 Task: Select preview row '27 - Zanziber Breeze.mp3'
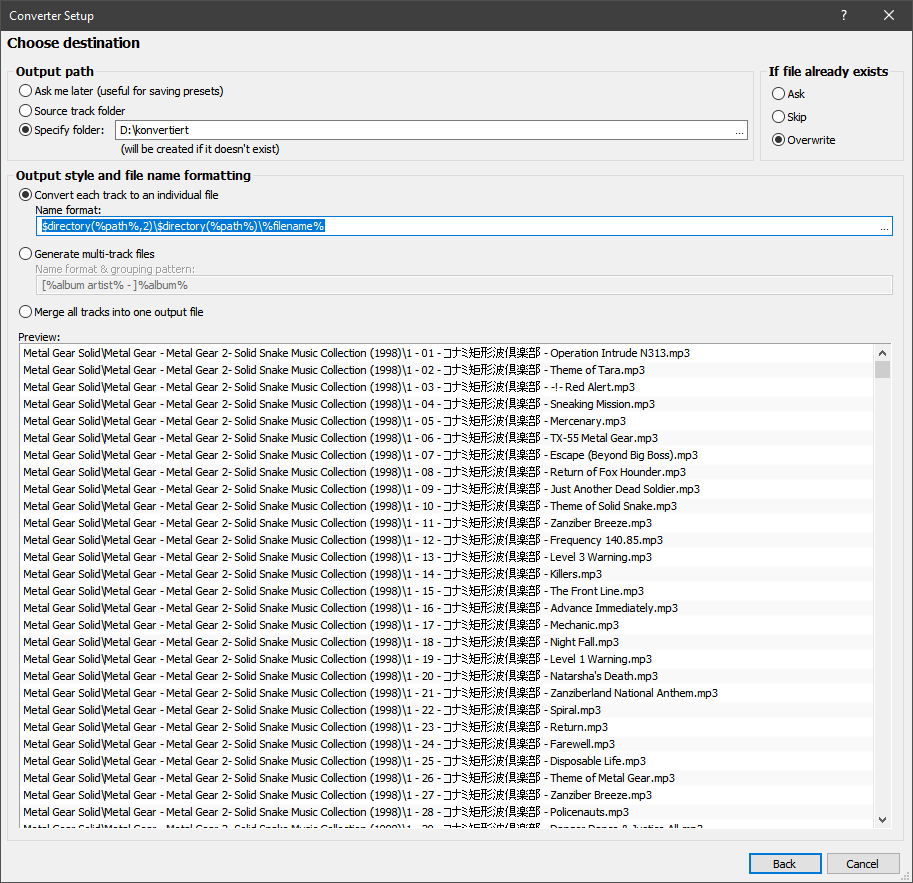[446, 795]
